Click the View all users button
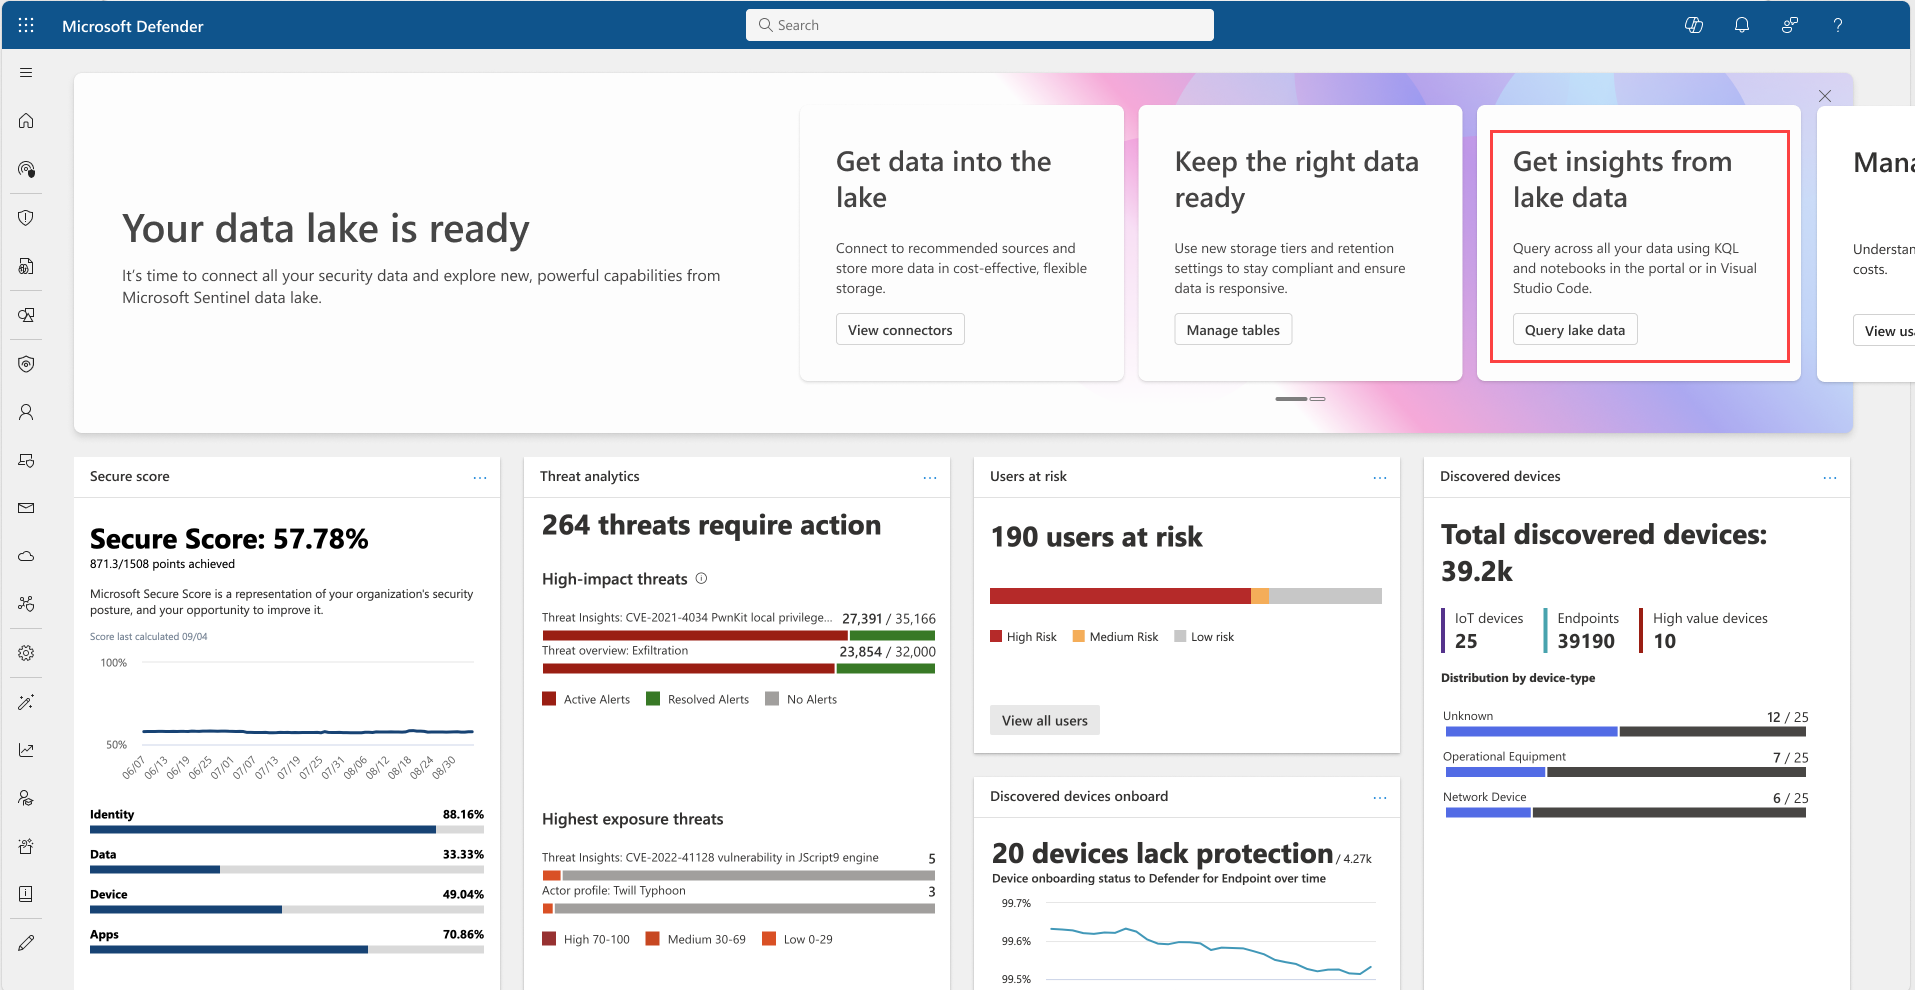Image resolution: width=1915 pixels, height=990 pixels. pyautogui.click(x=1045, y=720)
